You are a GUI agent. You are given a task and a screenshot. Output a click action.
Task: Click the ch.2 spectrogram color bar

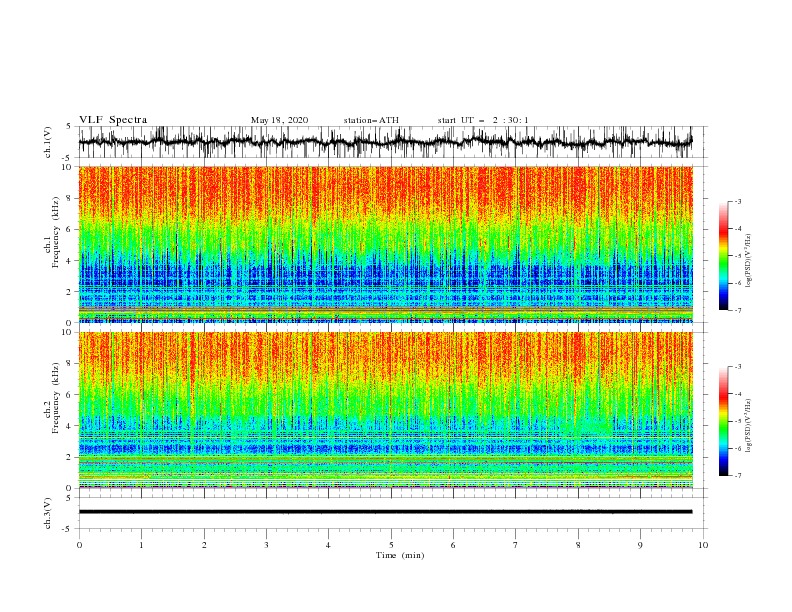tap(723, 421)
